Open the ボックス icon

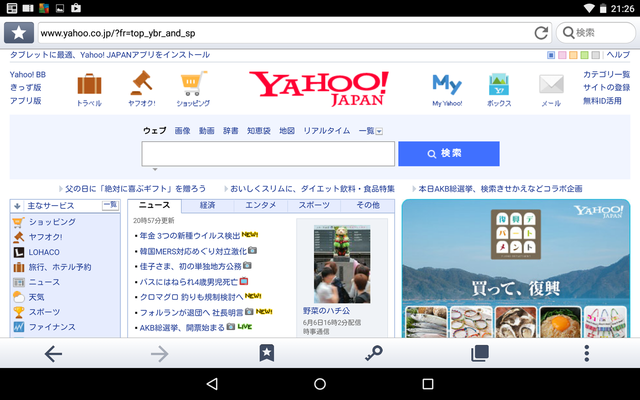[499, 90]
